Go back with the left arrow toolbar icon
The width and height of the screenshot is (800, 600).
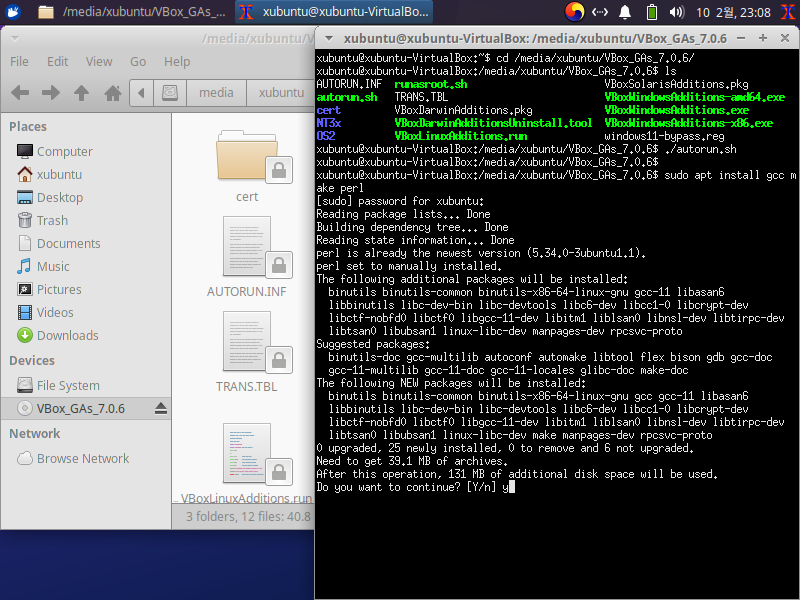coord(20,93)
